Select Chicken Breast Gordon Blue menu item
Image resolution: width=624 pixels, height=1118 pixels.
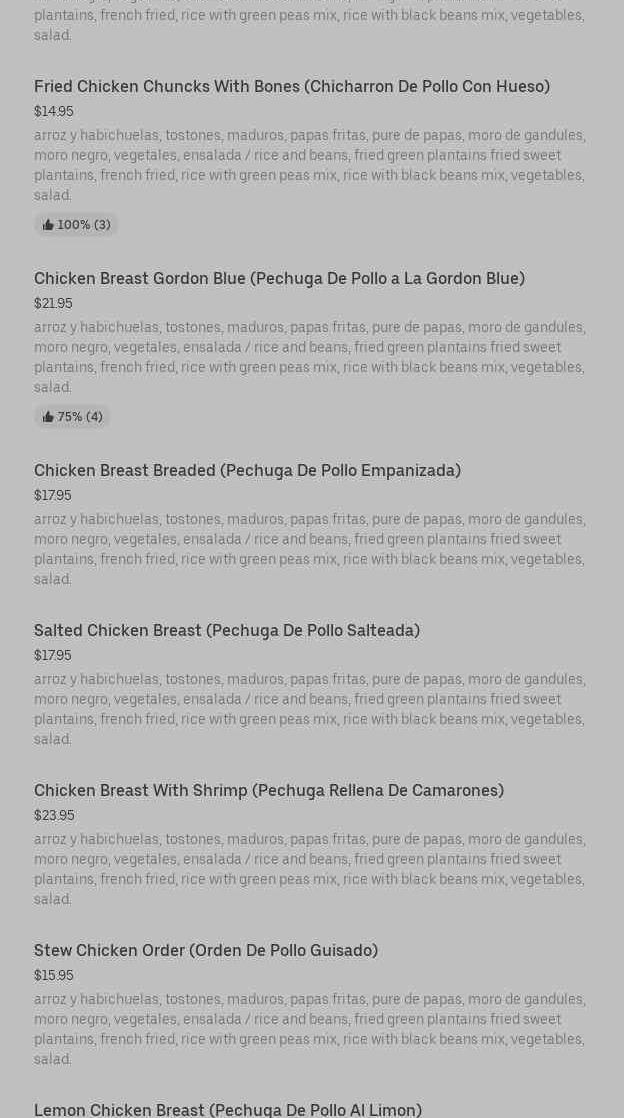tap(279, 278)
